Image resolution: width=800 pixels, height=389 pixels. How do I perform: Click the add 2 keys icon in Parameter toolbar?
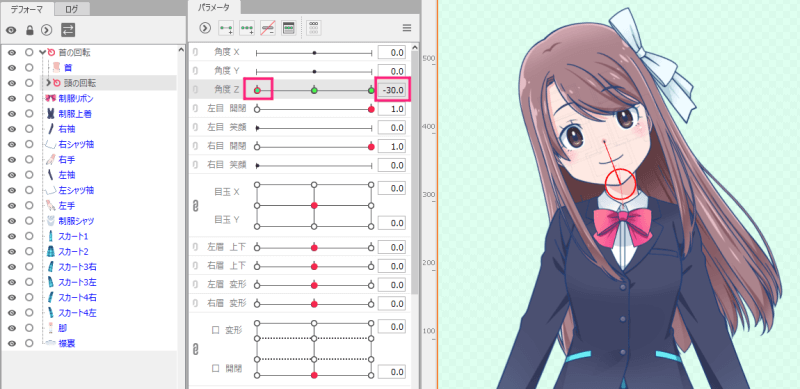click(226, 28)
